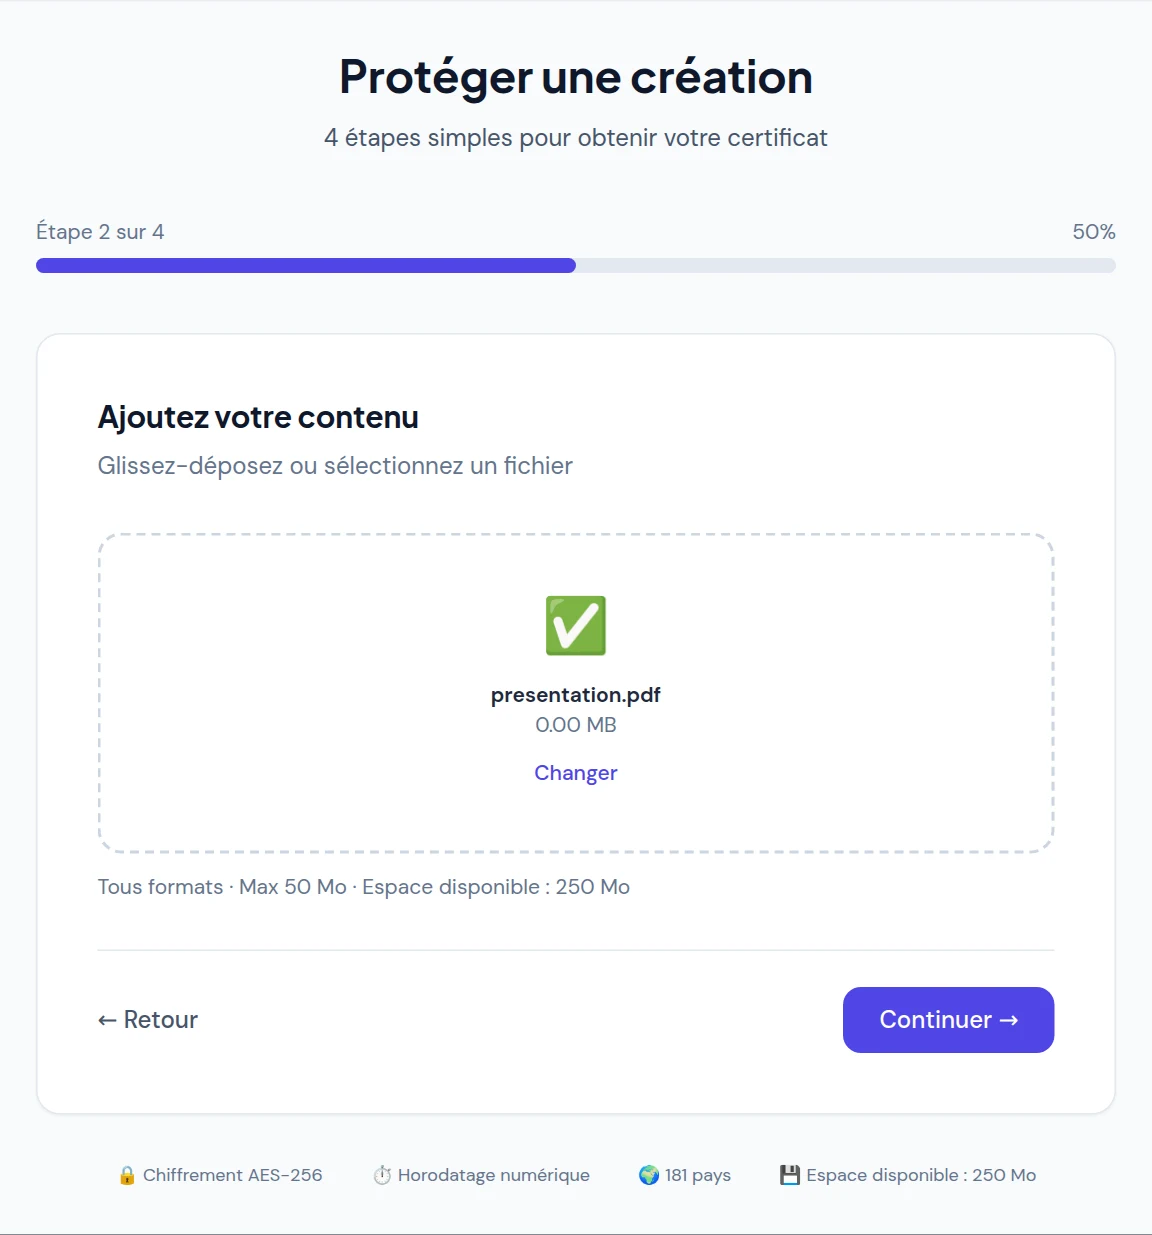Click the stopwatch icon beside Horodatage numérique
The width and height of the screenshot is (1152, 1235).
click(382, 1175)
